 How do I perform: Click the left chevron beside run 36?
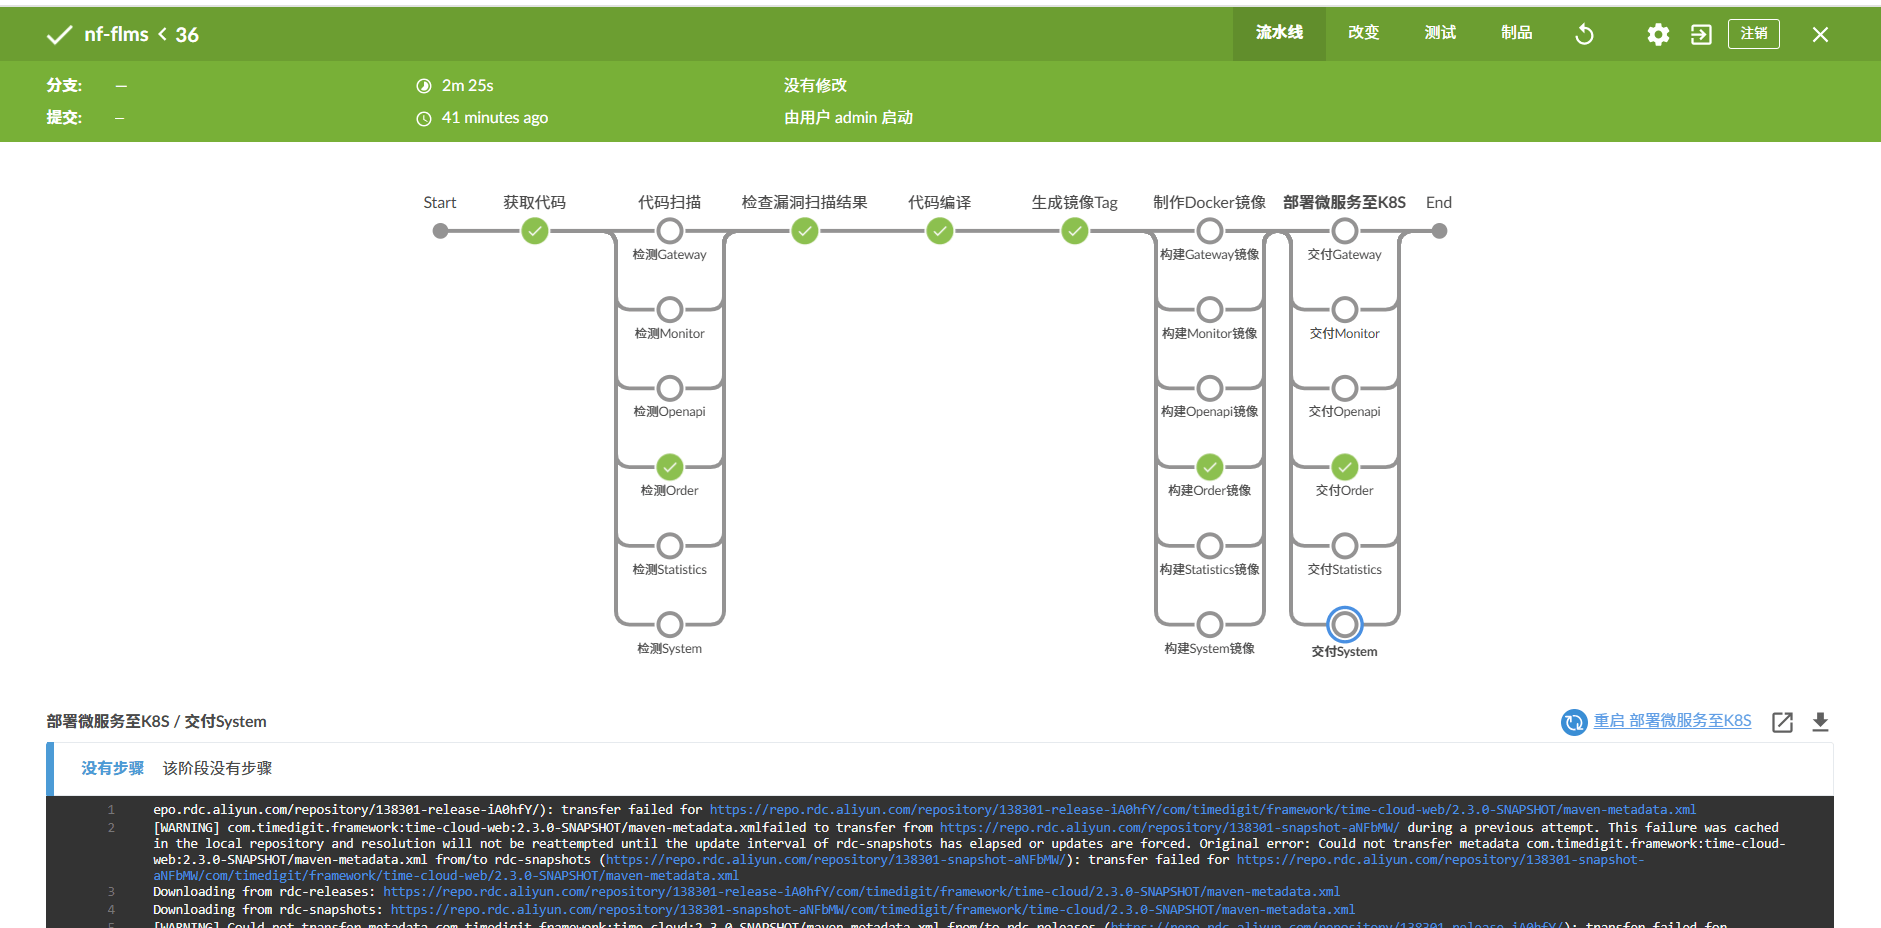point(162,34)
